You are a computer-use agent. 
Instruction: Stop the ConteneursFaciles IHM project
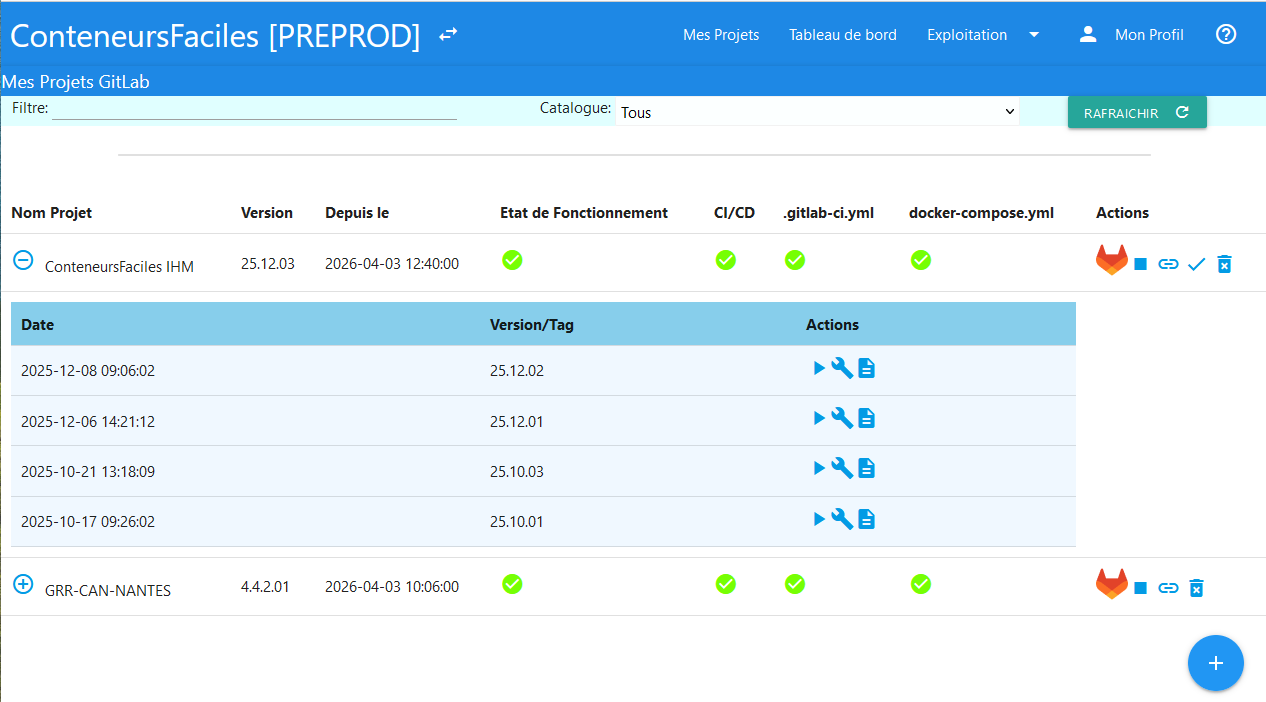[x=1140, y=264]
